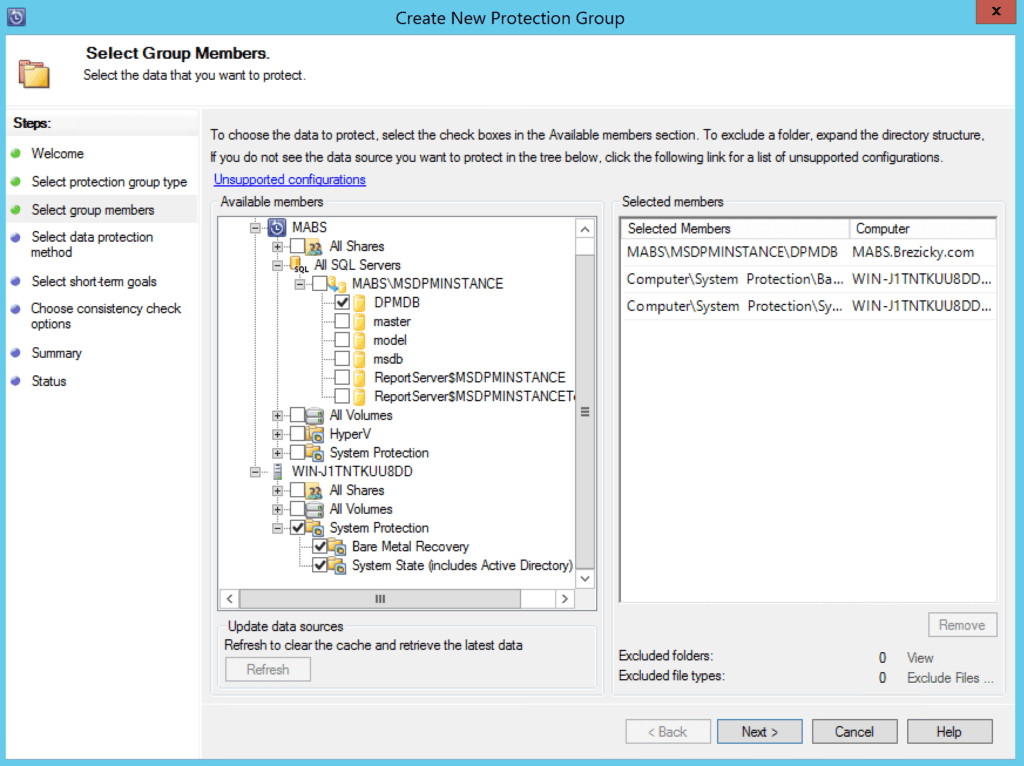Select the MABS\MSDPMINSTANCE\DPMDB row in Selected members
This screenshot has width=1024, height=766.
pyautogui.click(x=808, y=252)
